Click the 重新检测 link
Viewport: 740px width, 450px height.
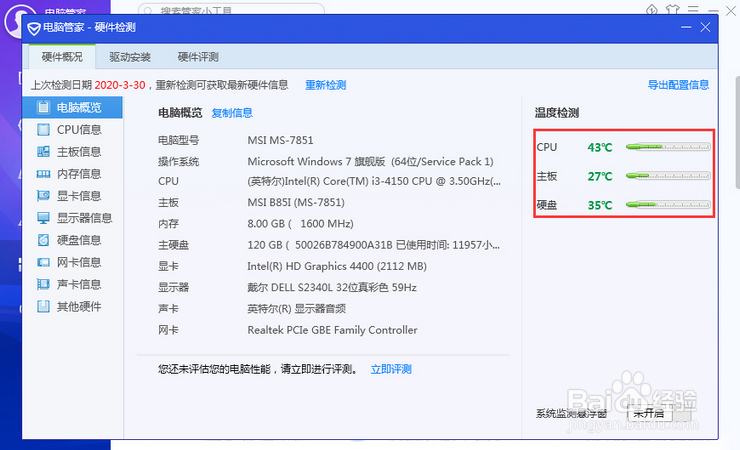pyautogui.click(x=326, y=85)
